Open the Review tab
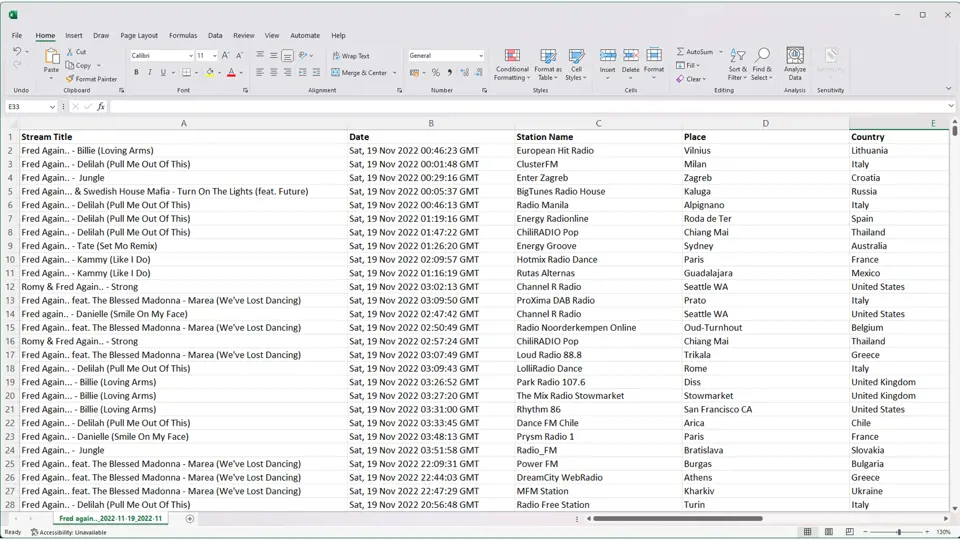Image resolution: width=960 pixels, height=540 pixels. coord(243,36)
